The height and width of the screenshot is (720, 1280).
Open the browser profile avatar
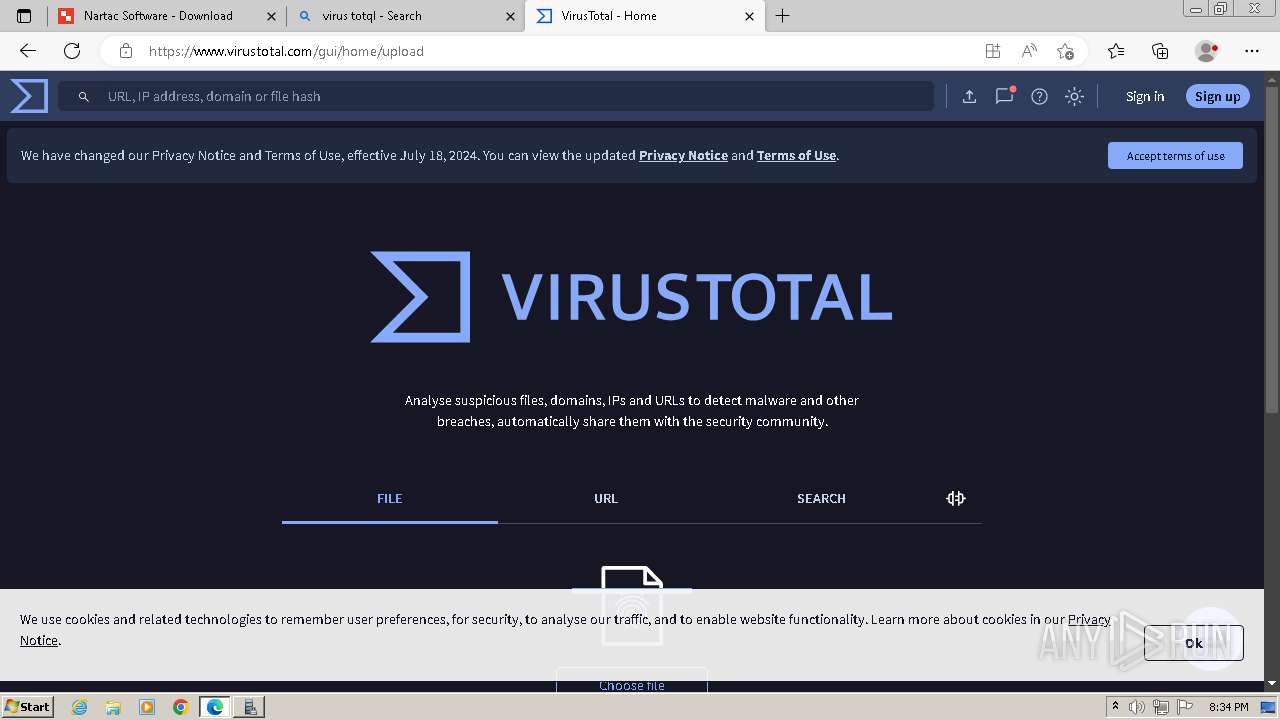pyautogui.click(x=1206, y=51)
